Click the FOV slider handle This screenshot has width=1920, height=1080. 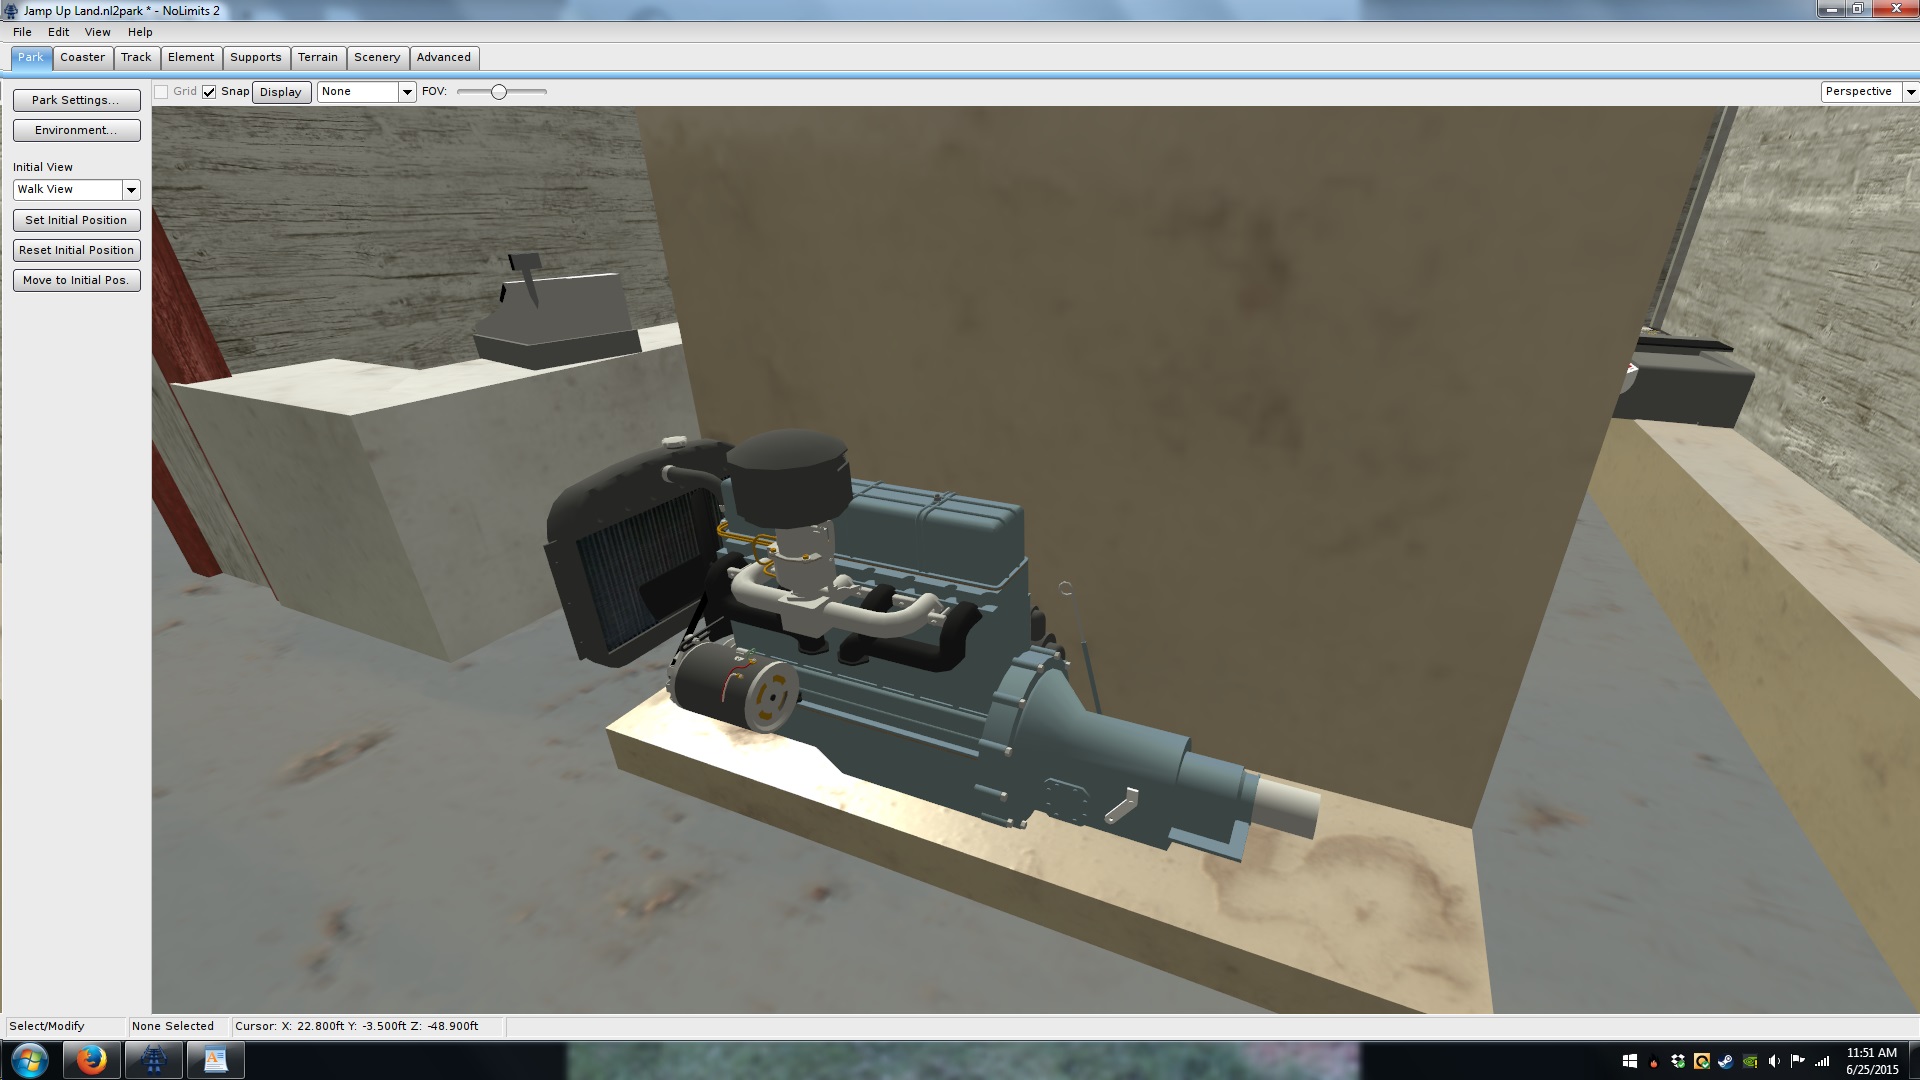click(x=498, y=92)
